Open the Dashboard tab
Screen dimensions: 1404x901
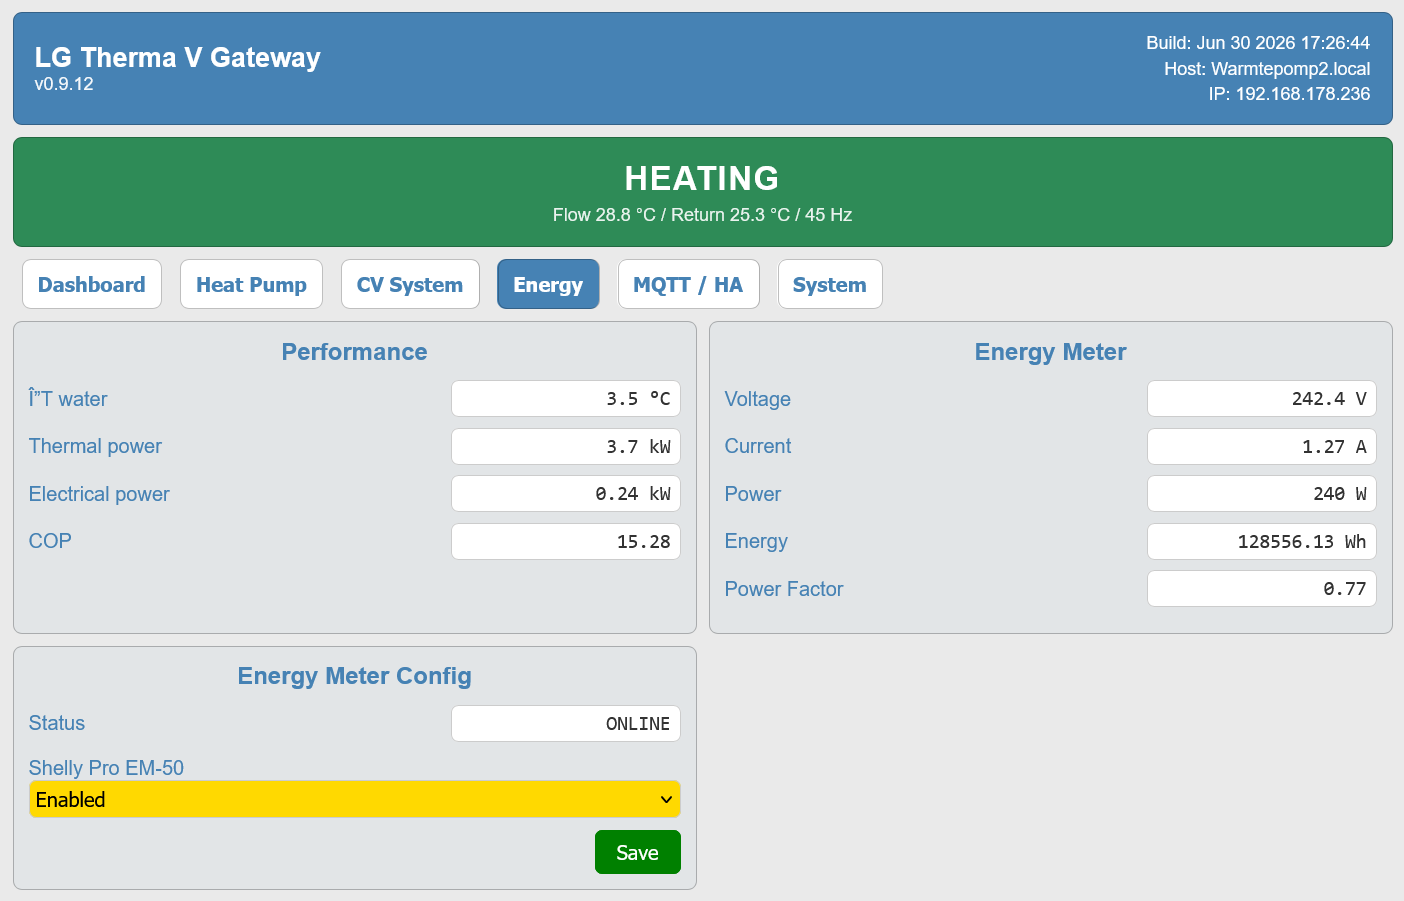[x=91, y=284]
